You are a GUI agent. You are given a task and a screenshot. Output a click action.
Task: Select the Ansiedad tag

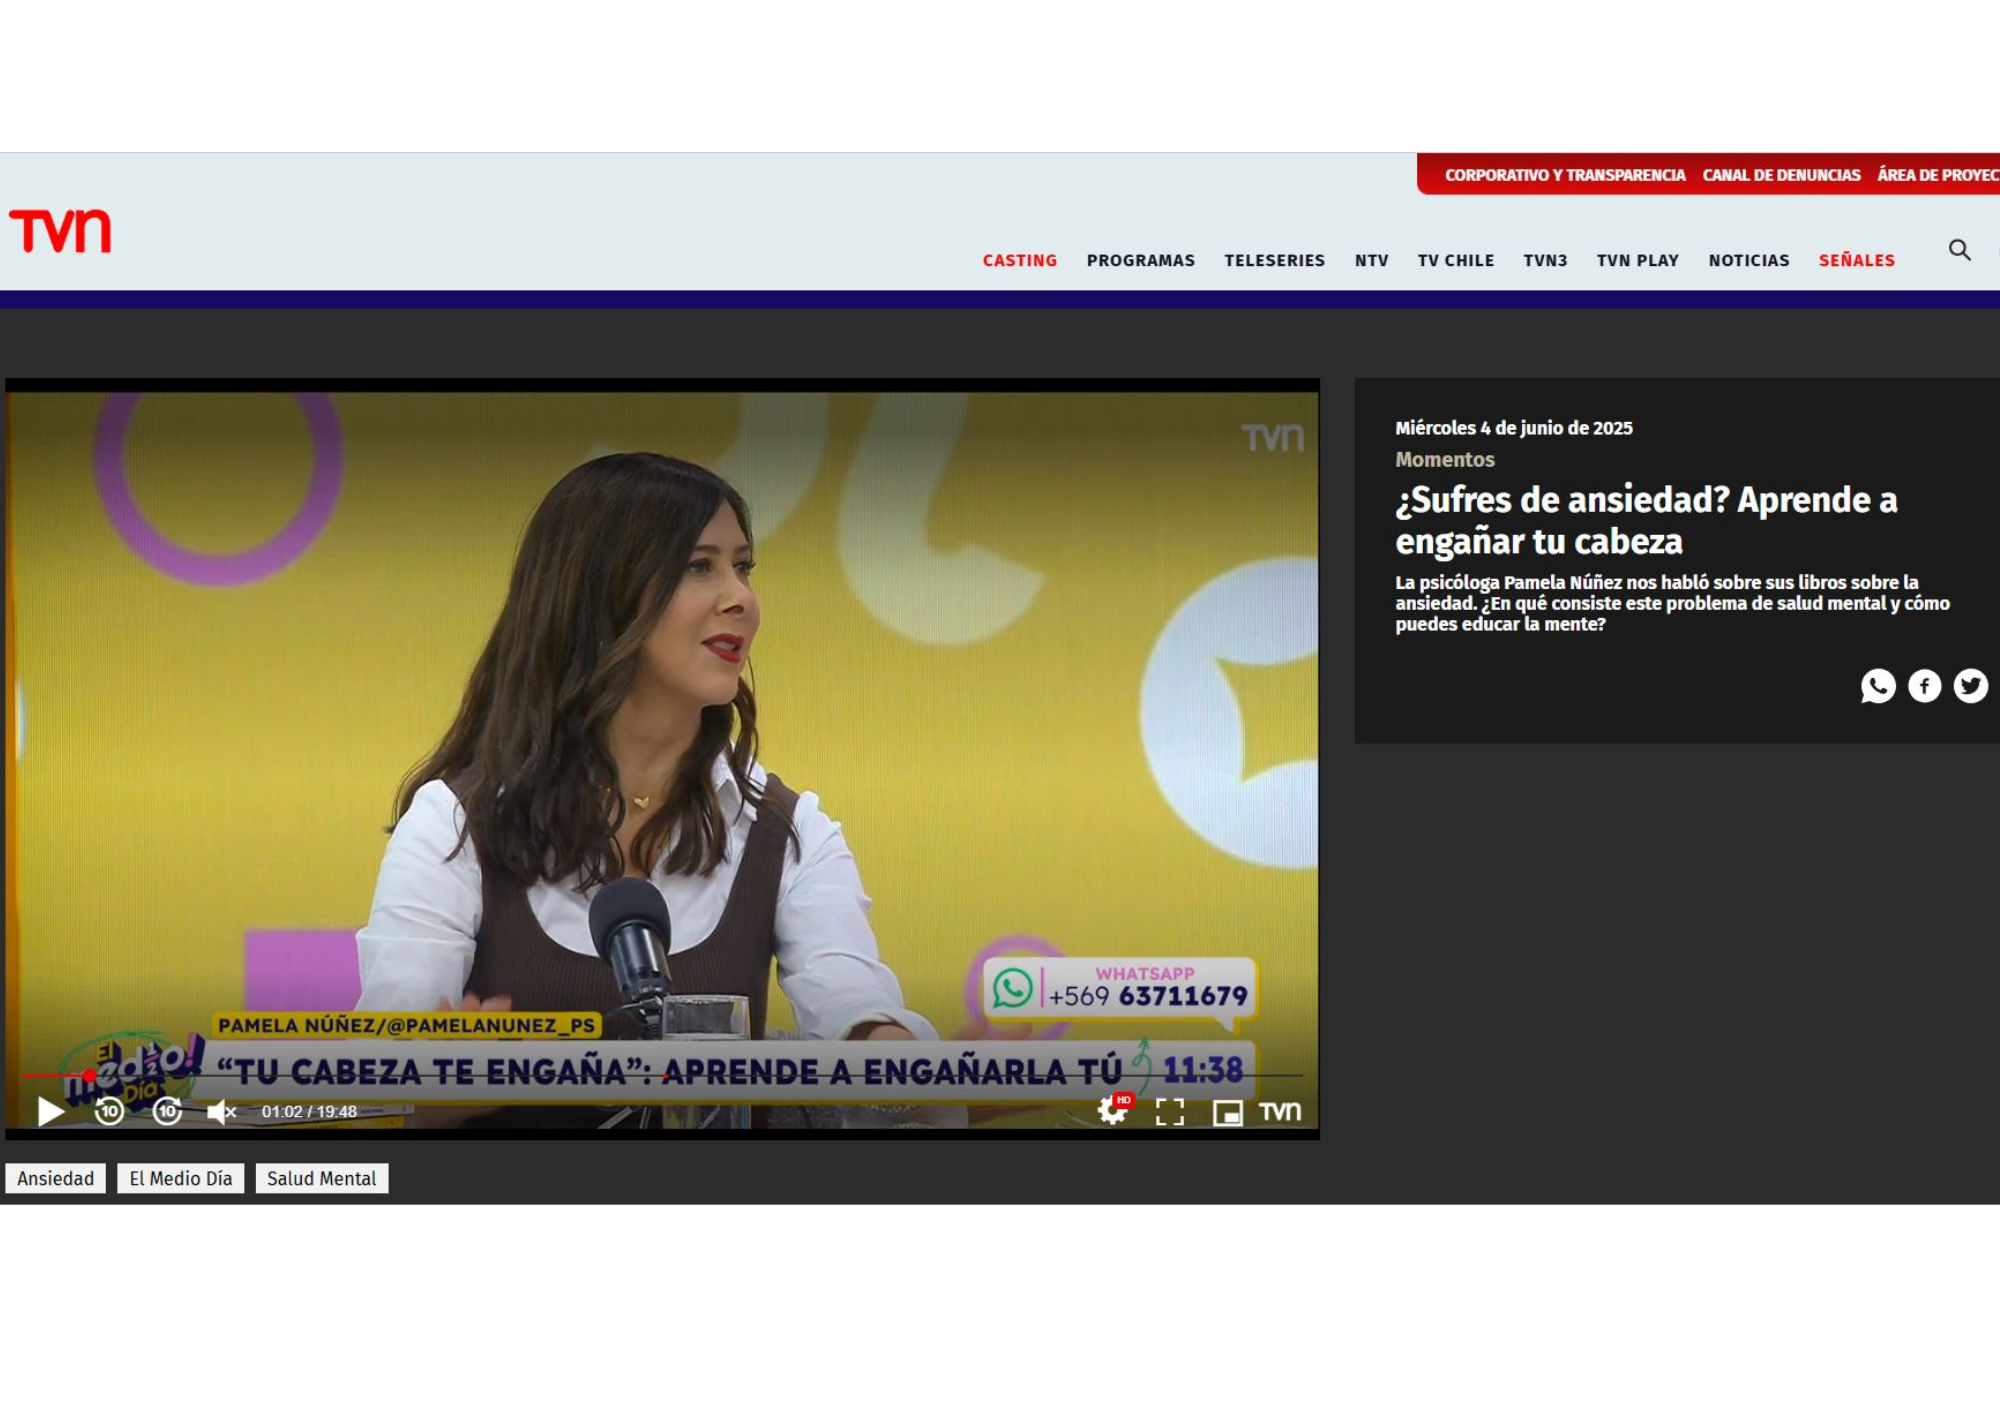click(x=56, y=1178)
